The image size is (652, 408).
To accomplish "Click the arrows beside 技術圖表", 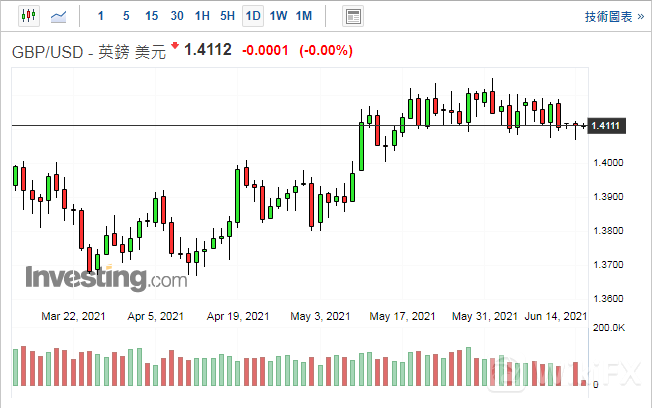I will tap(638, 16).
